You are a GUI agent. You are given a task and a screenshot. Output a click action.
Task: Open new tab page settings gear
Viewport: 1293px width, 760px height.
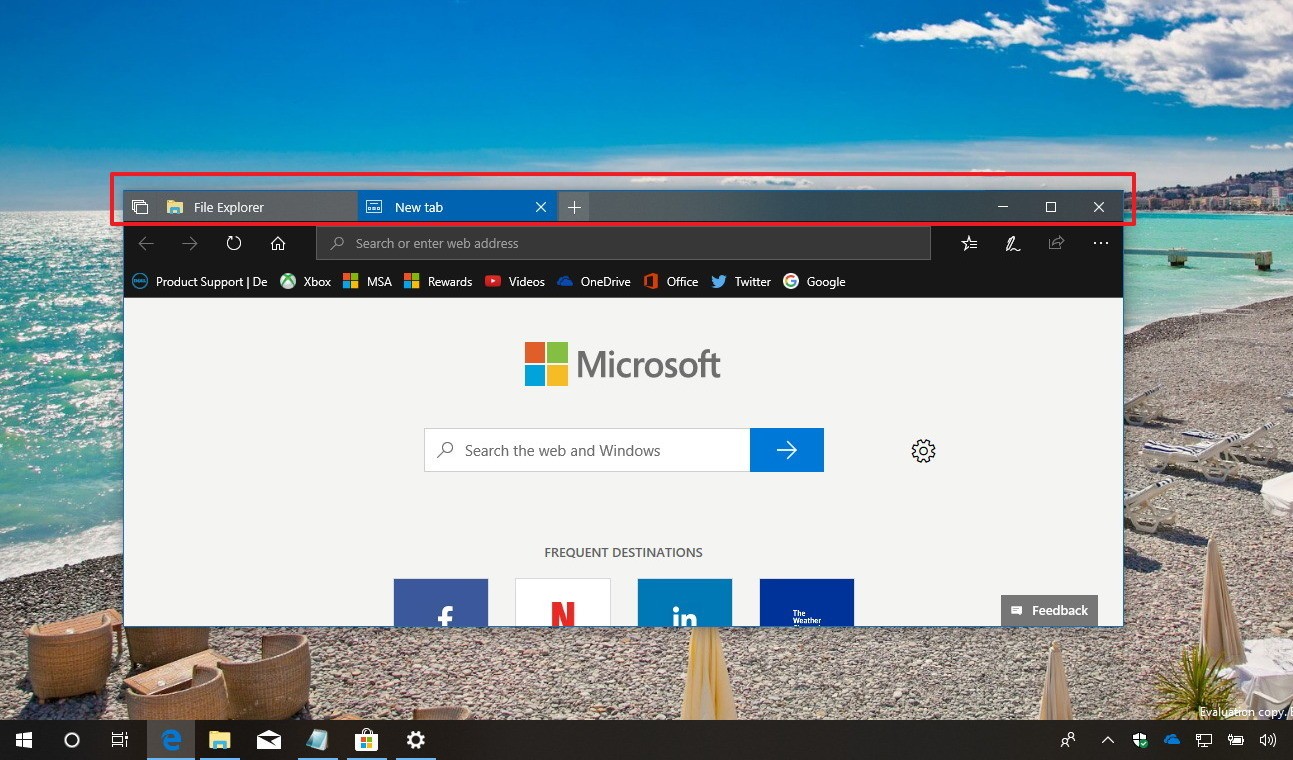point(923,451)
